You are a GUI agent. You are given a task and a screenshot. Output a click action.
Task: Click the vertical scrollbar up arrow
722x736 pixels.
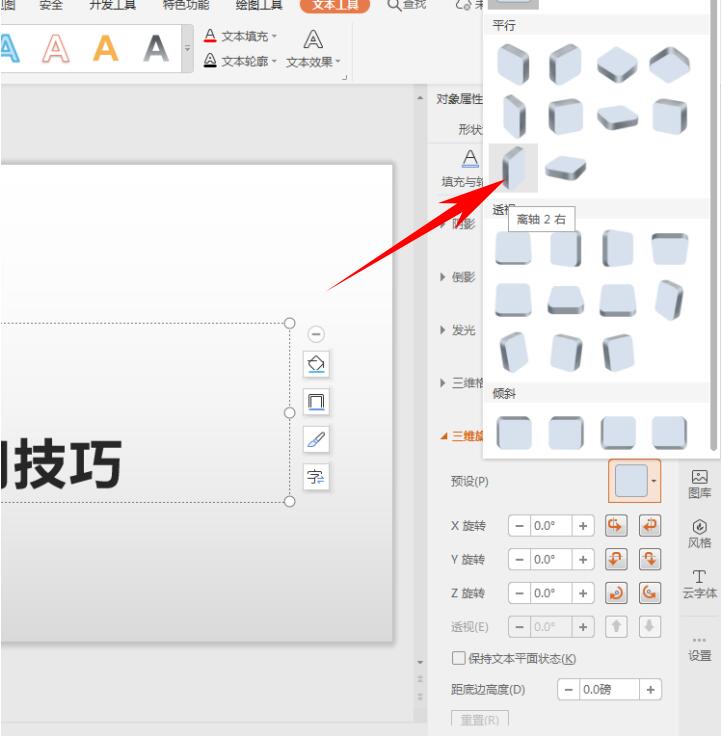(420, 98)
